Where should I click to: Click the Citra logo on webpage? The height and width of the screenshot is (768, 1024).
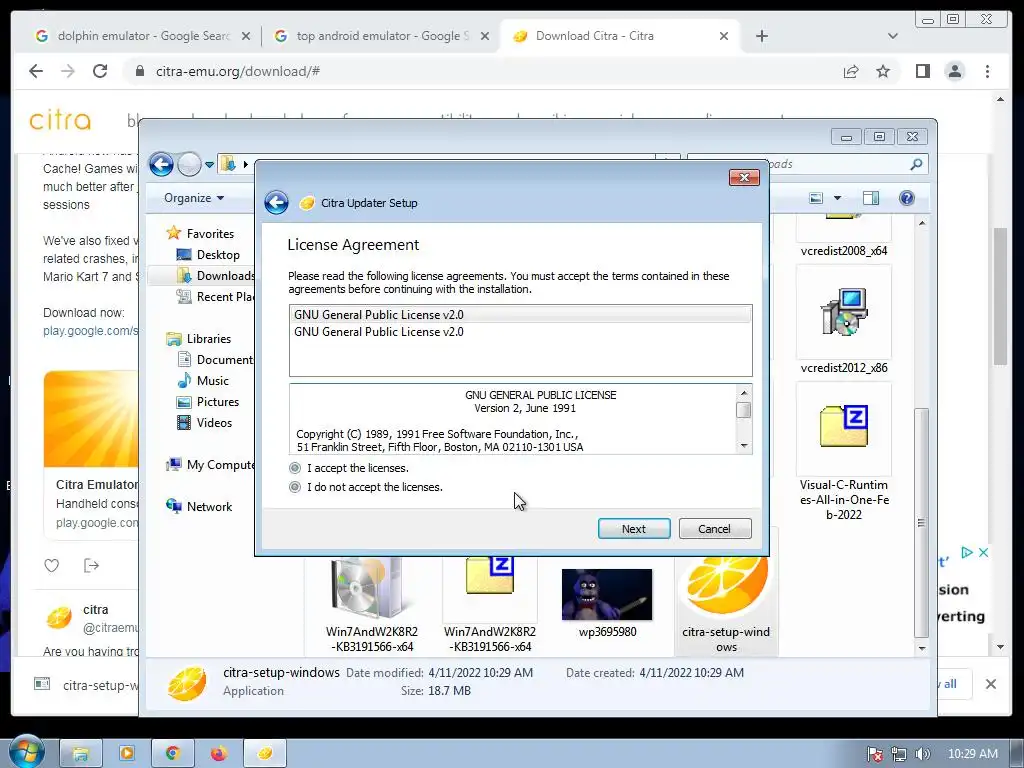60,120
